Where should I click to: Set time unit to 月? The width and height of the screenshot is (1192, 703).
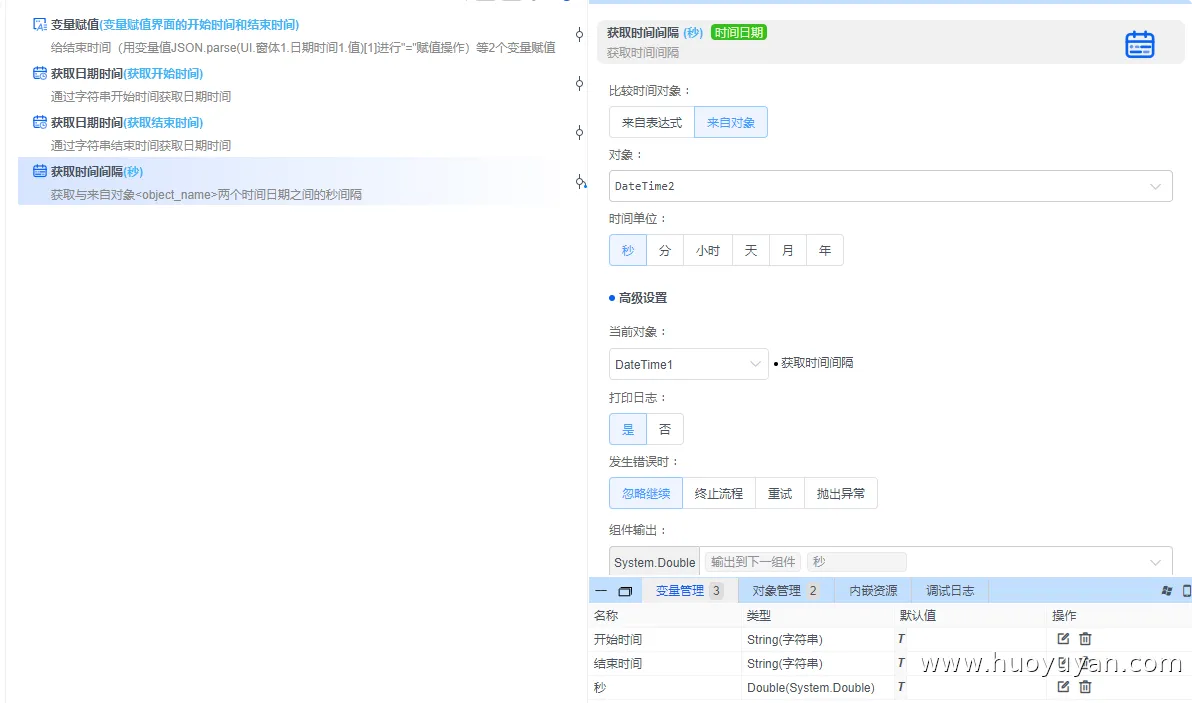(788, 250)
